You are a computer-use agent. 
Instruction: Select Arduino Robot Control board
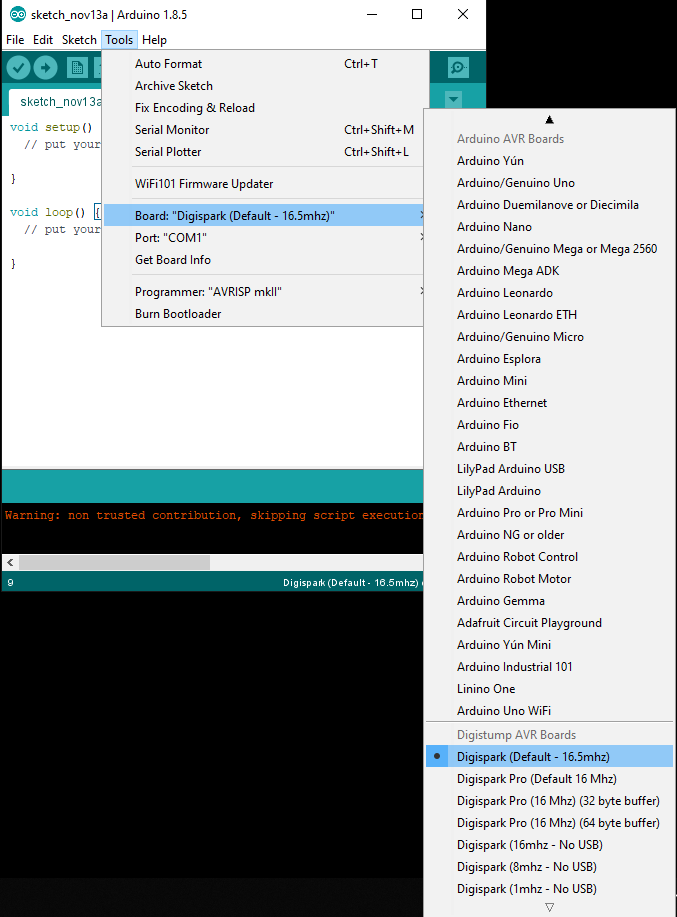[x=550, y=557]
